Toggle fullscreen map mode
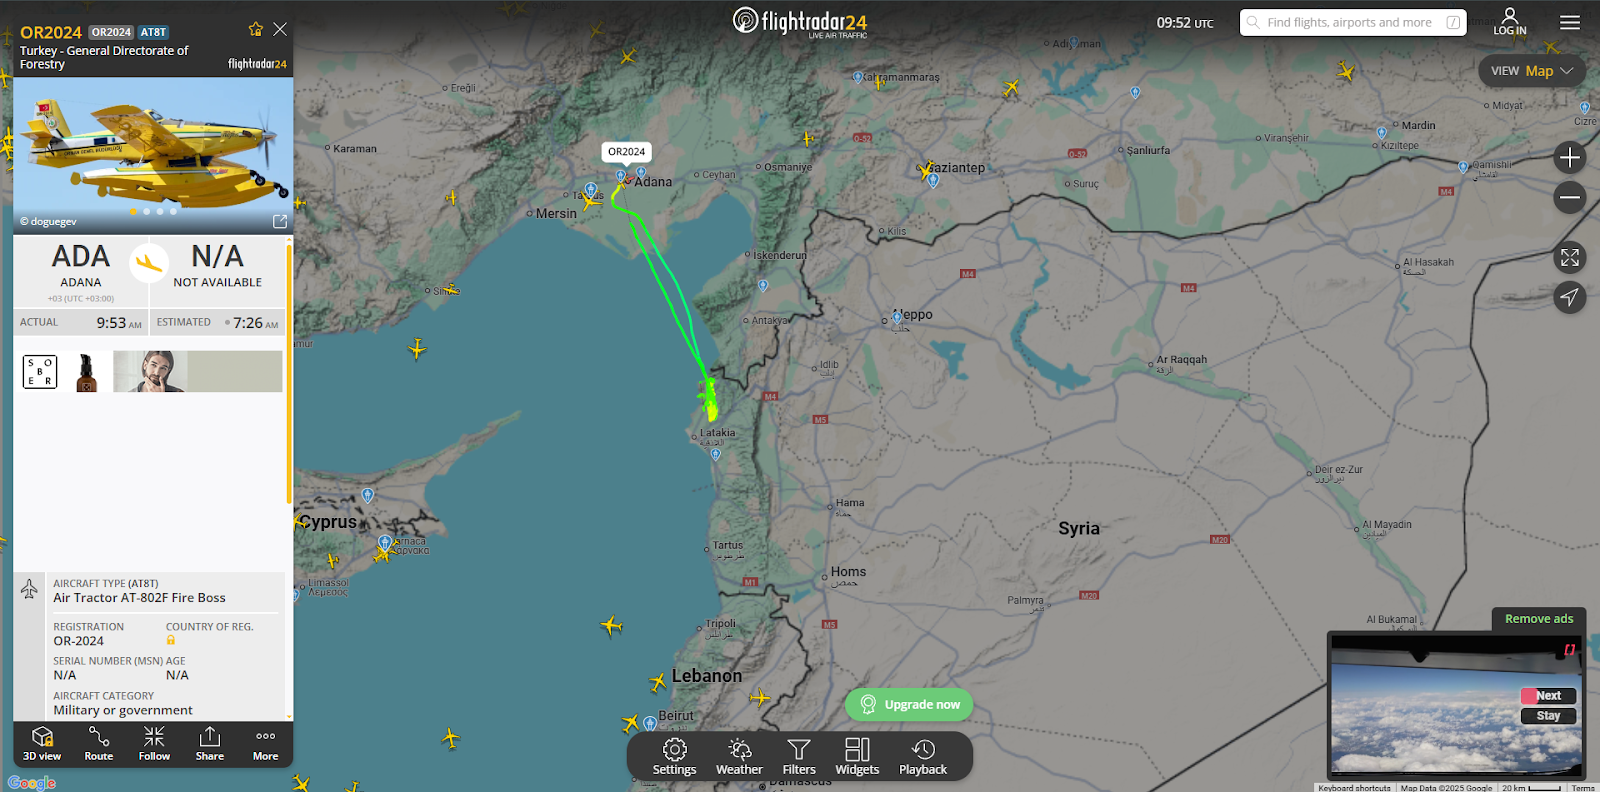Viewport: 1600px width, 792px height. click(1570, 258)
